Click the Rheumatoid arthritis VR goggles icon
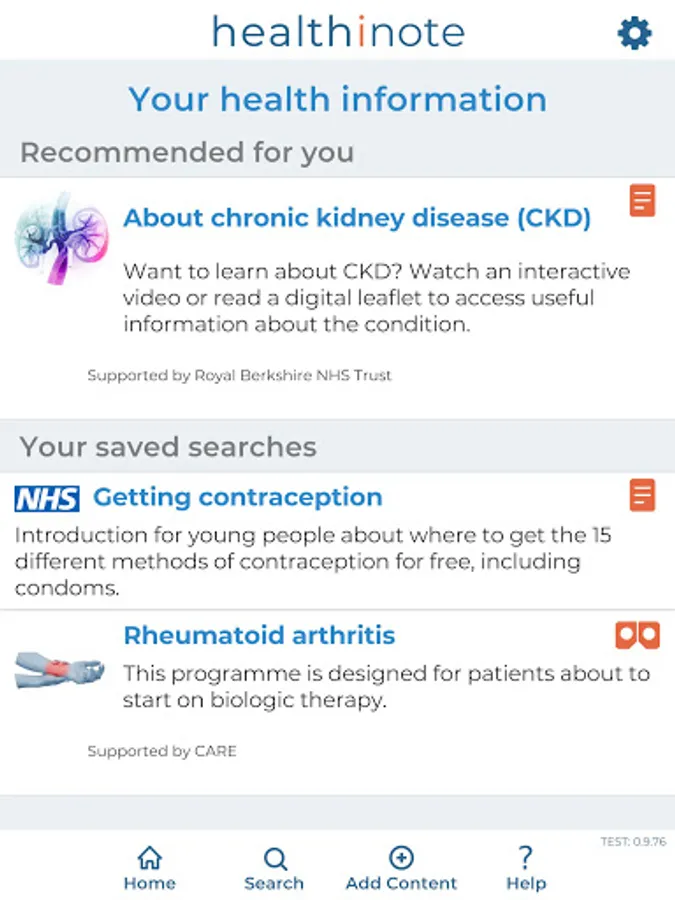 pos(637,634)
